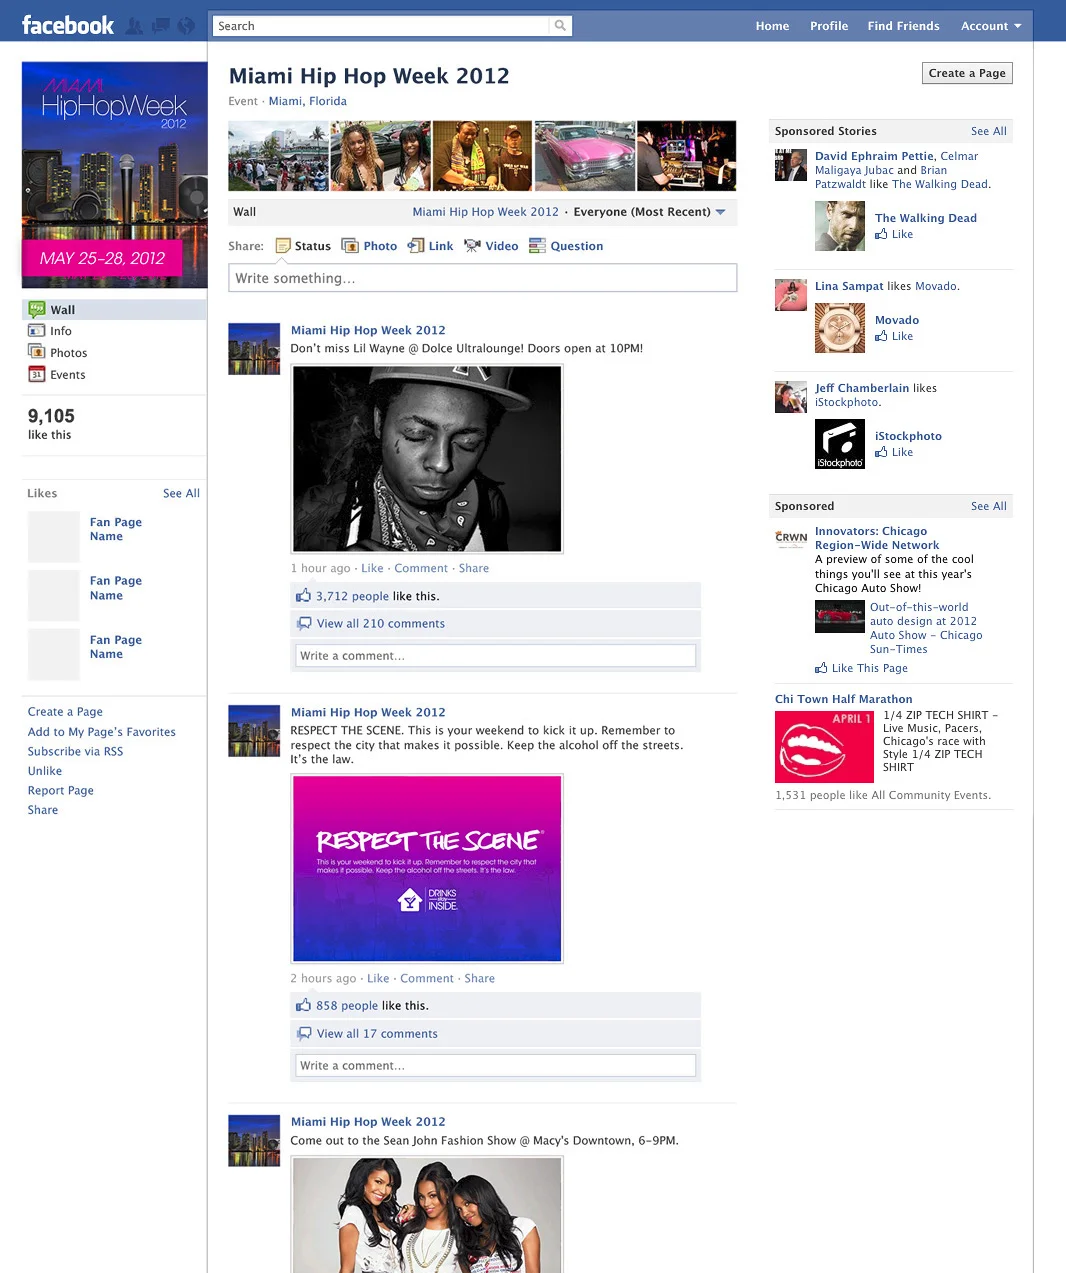Focus comment box under Lil Wayne post
This screenshot has width=1066, height=1273.
[x=496, y=656]
